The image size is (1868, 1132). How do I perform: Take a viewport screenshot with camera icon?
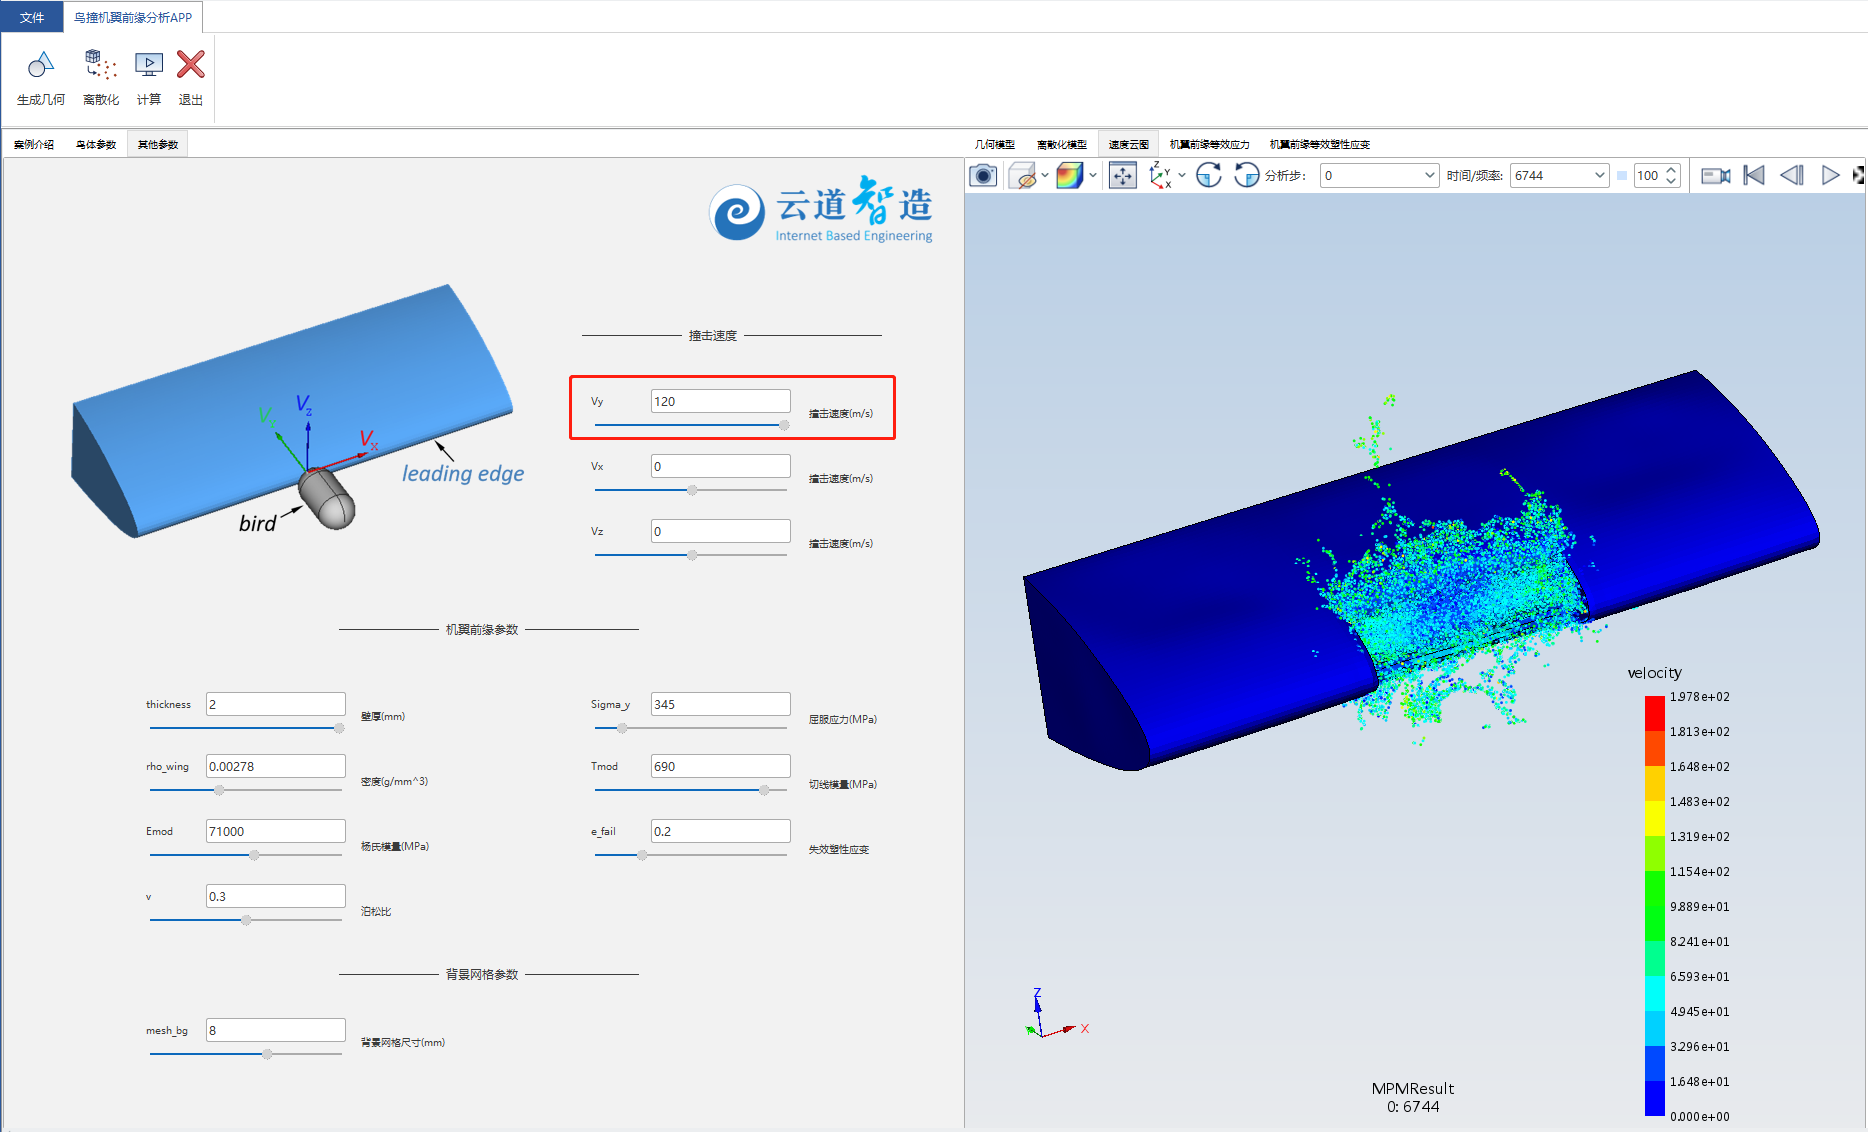tap(984, 176)
